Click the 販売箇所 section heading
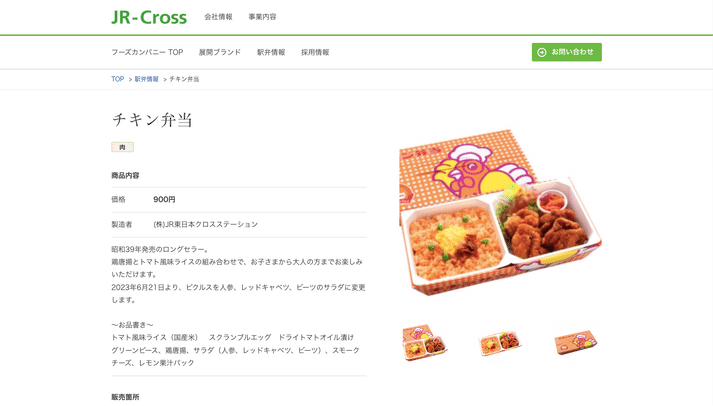Screen dimensions: 713x406 pos(125,397)
